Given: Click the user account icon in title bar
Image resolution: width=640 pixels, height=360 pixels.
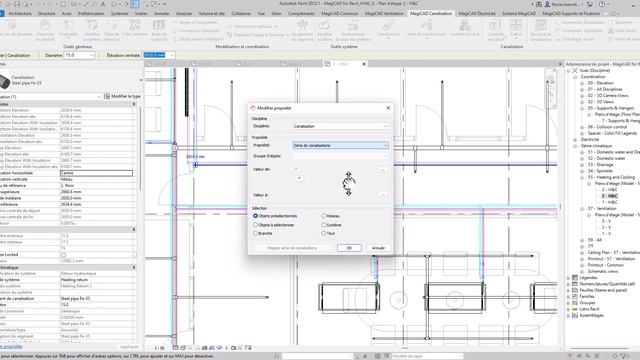Looking at the screenshot, I should tap(548, 4).
